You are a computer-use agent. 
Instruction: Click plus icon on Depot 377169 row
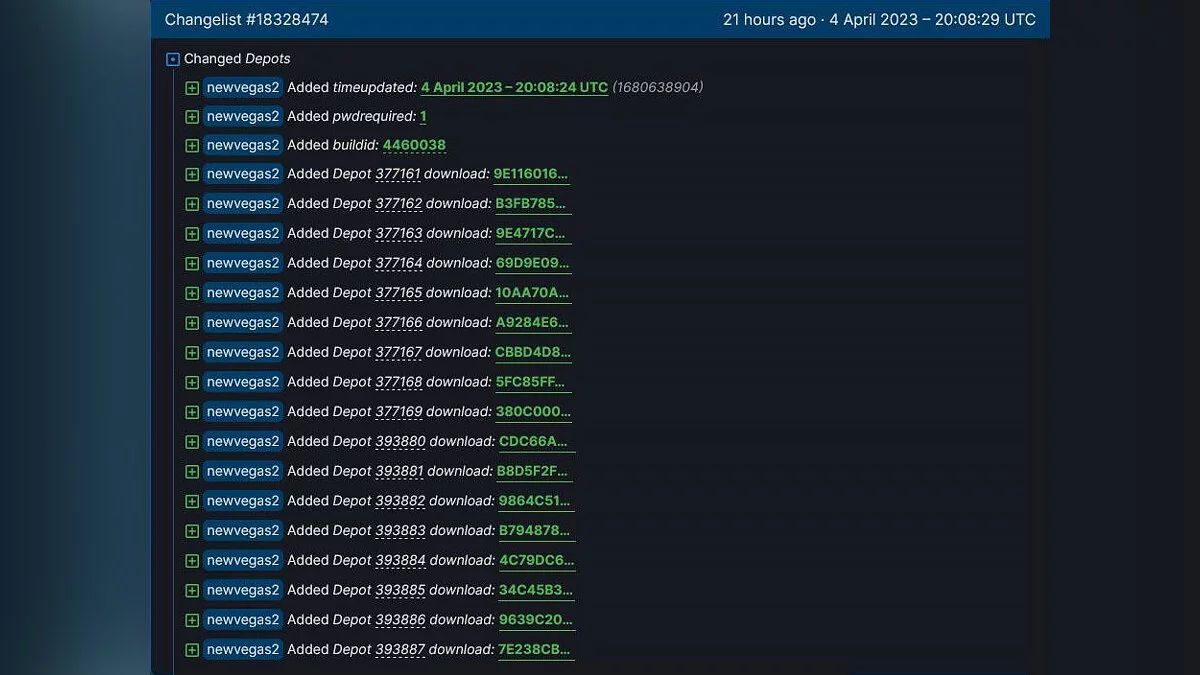point(192,412)
